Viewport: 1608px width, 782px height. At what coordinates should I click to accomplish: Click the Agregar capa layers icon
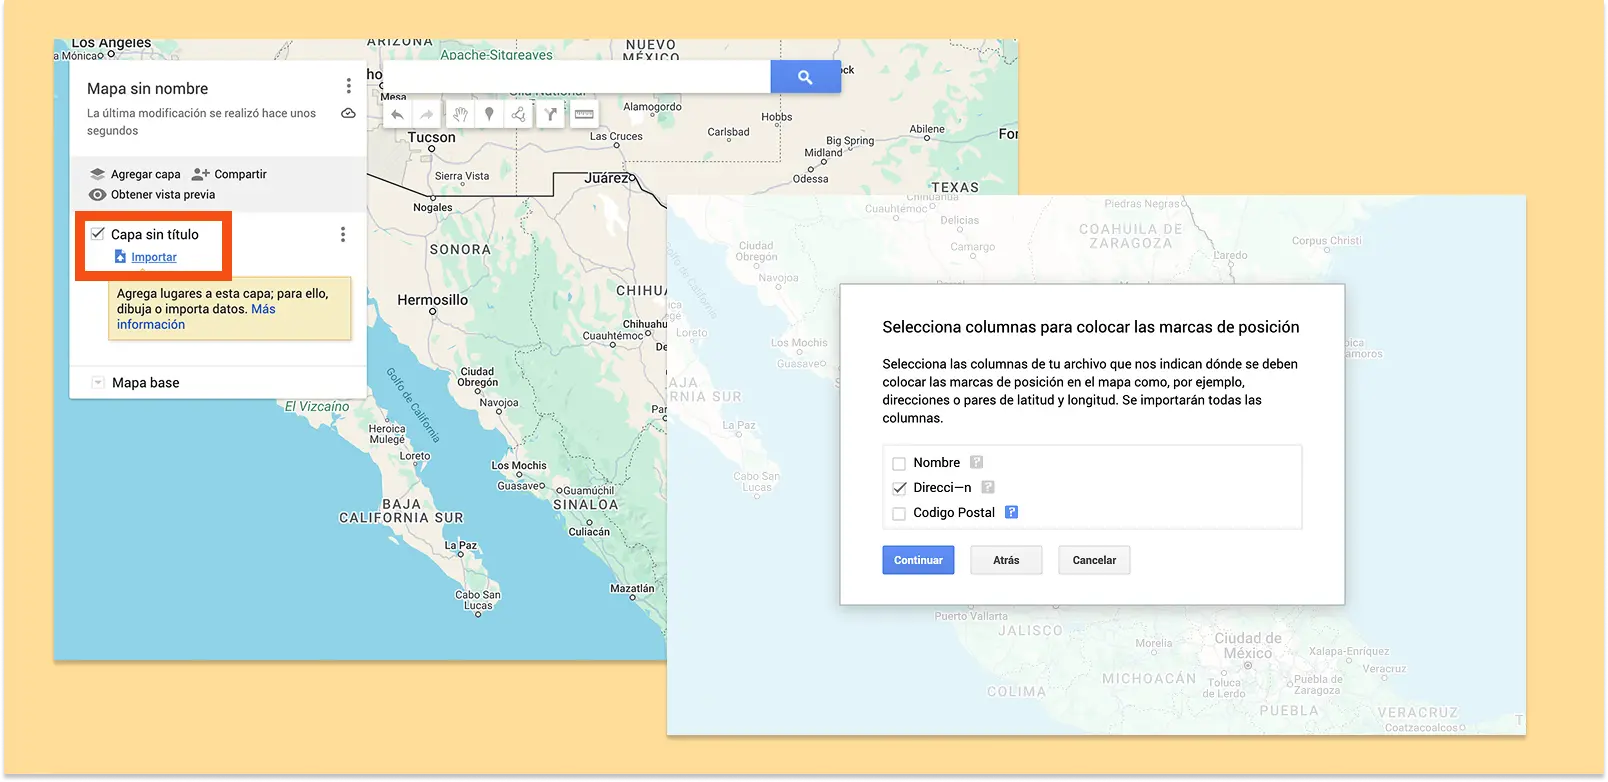(97, 174)
